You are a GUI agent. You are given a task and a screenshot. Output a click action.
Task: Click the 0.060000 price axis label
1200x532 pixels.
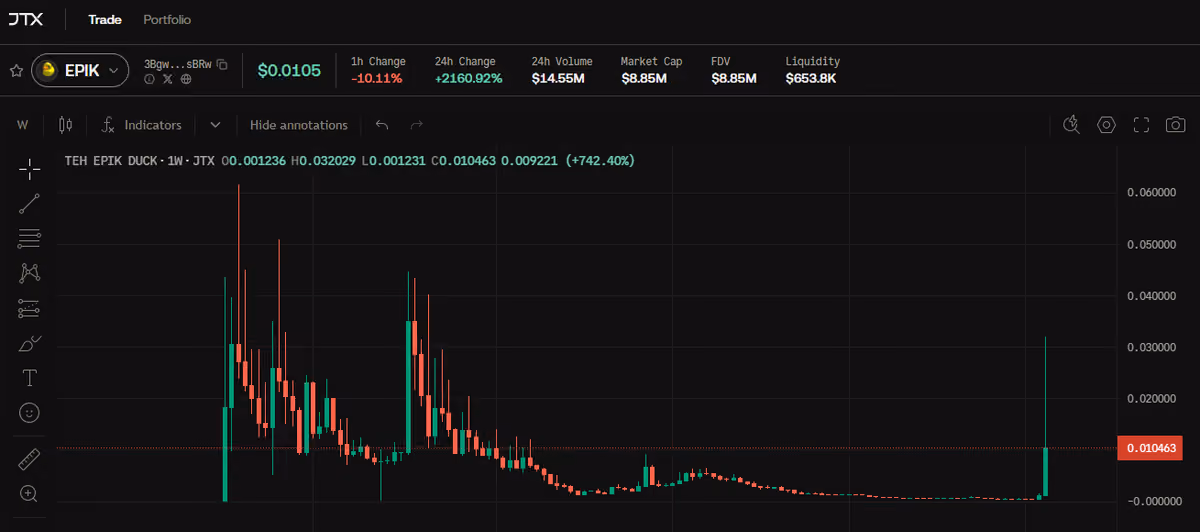pyautogui.click(x=1152, y=193)
